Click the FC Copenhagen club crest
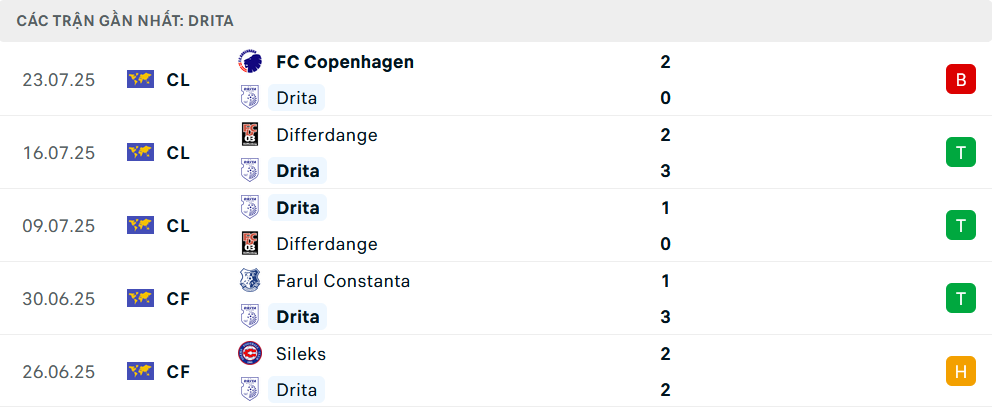 tap(250, 62)
